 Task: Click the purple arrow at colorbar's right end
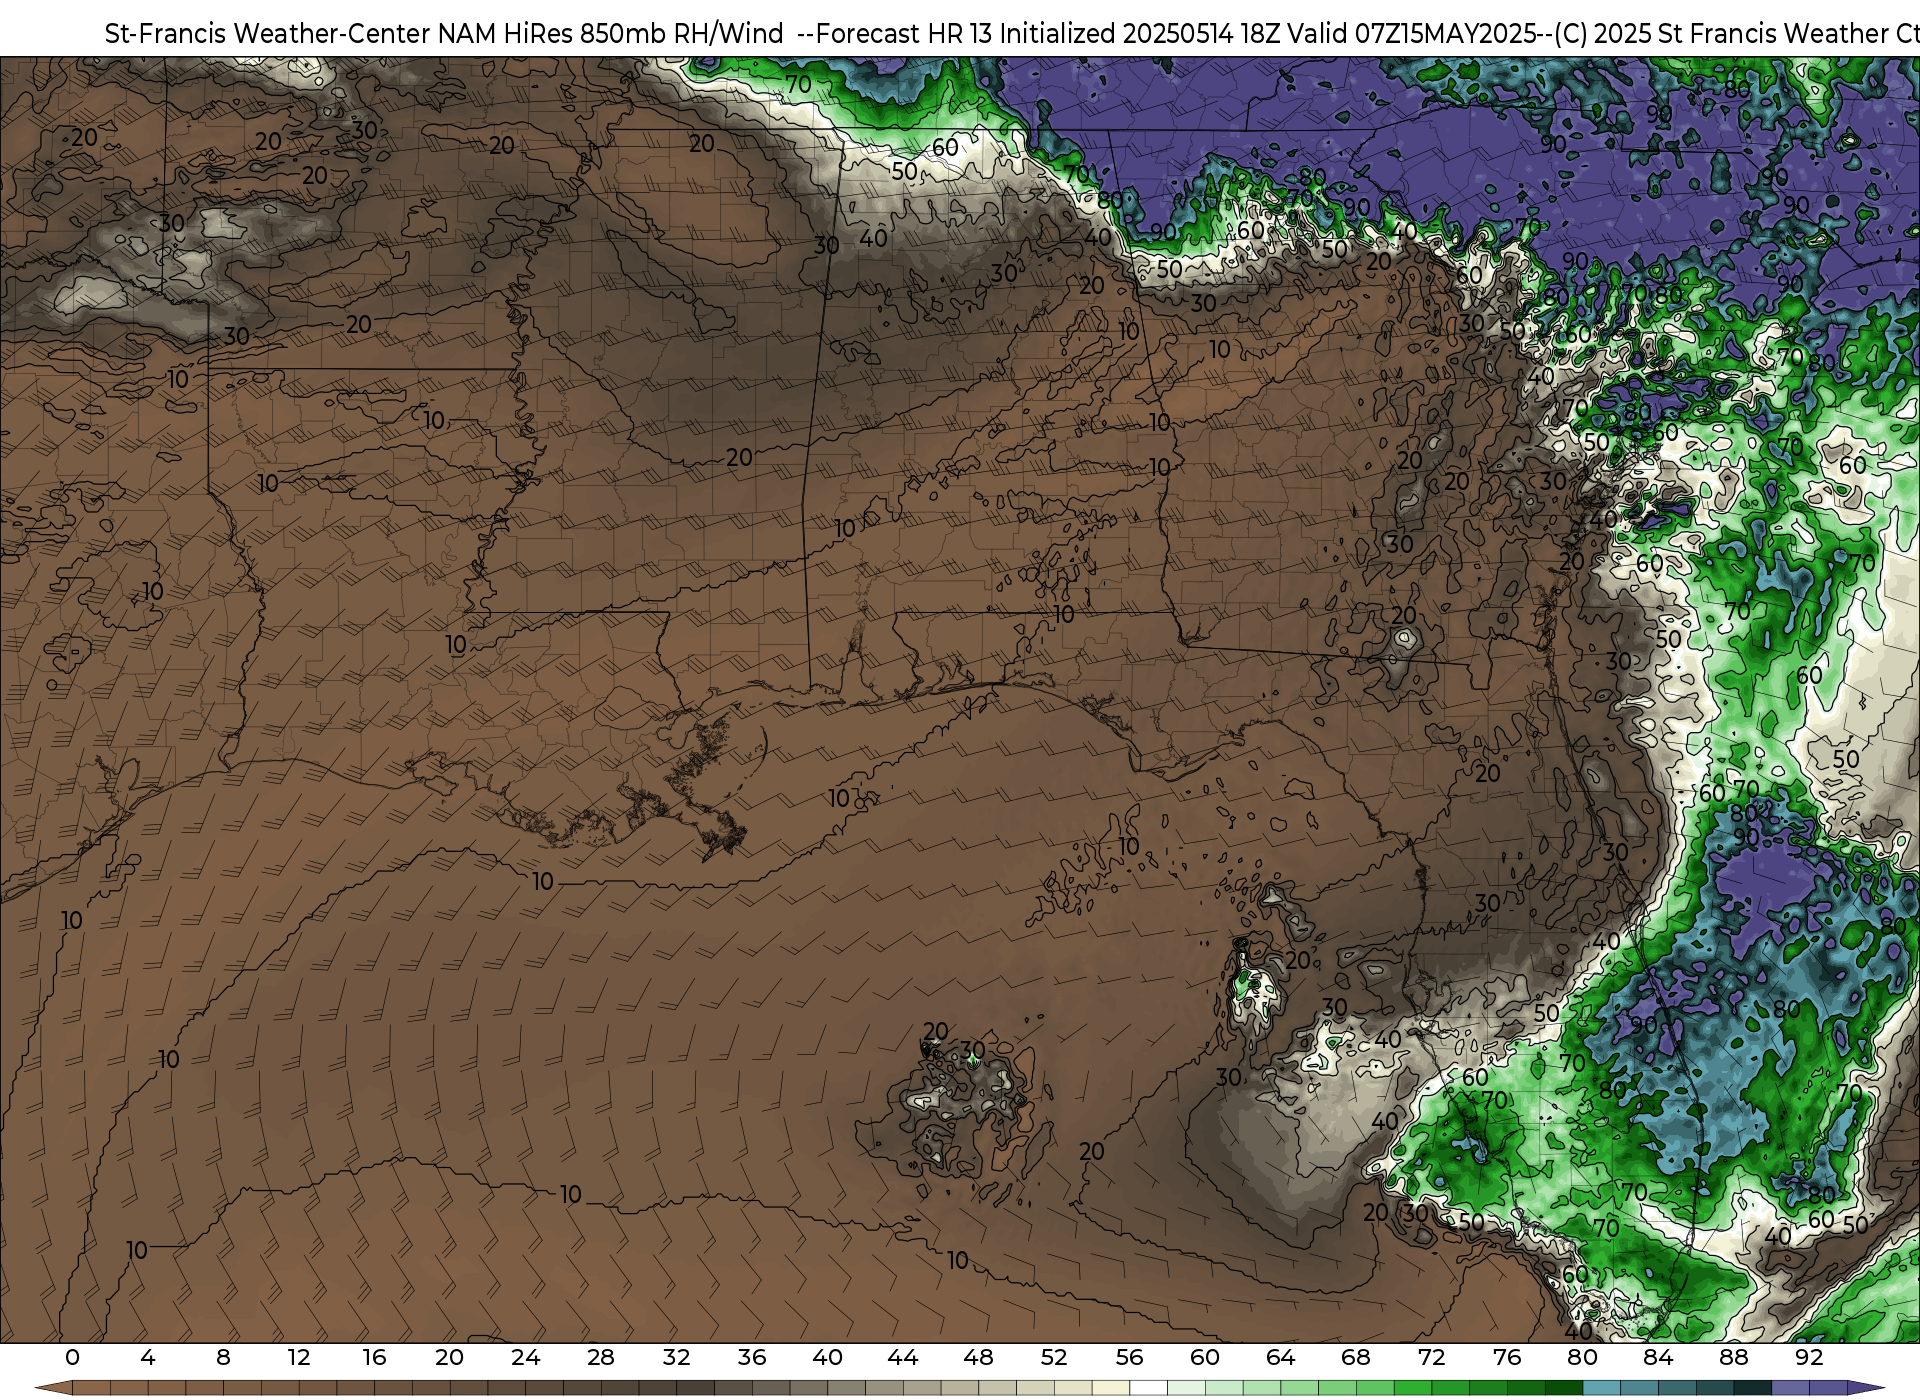[x=1864, y=1388]
